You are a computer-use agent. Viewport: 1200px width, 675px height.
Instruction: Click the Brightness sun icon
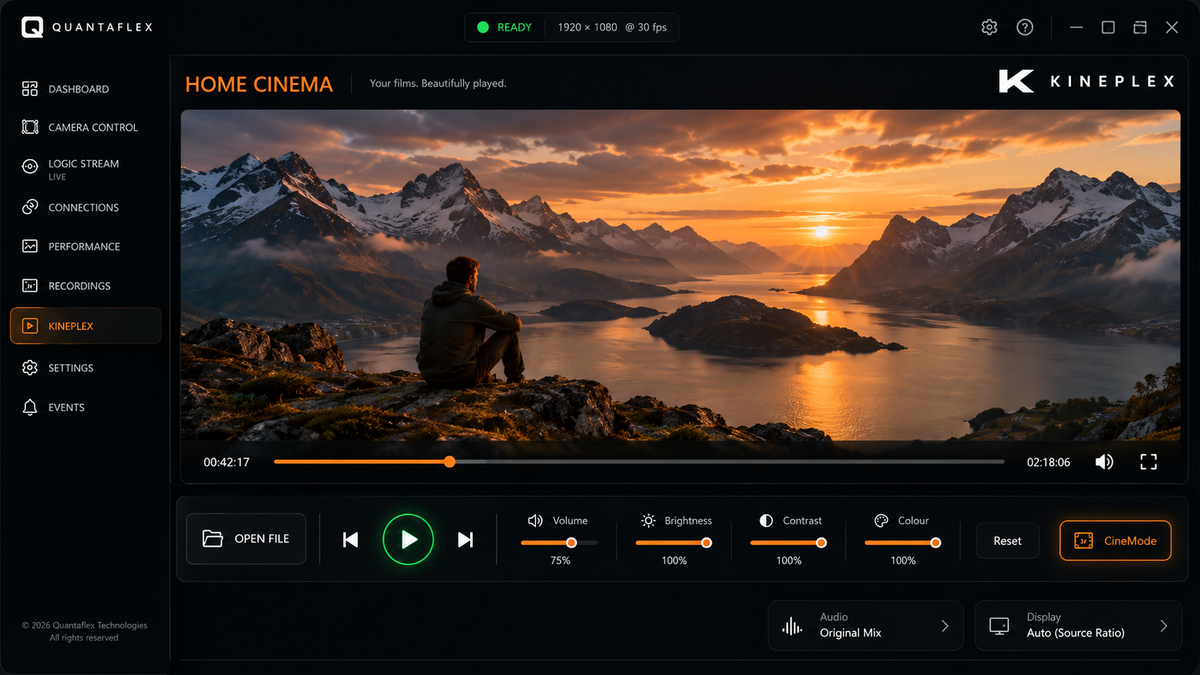coord(648,521)
